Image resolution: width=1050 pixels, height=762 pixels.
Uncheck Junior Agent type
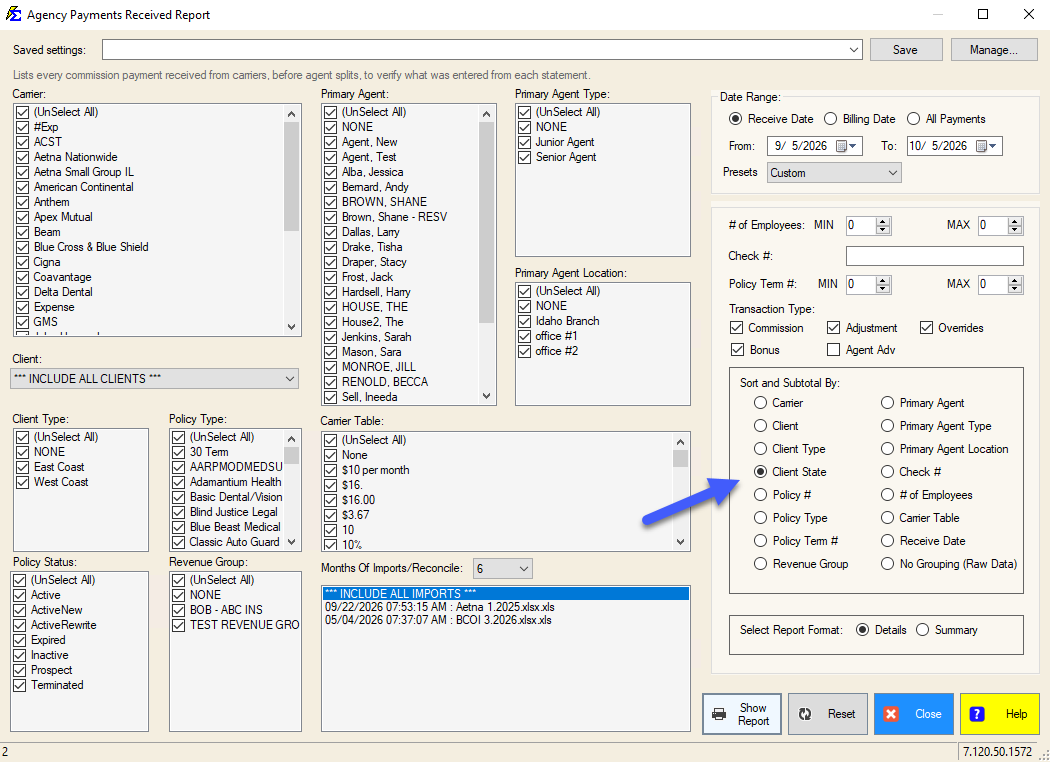click(524, 142)
